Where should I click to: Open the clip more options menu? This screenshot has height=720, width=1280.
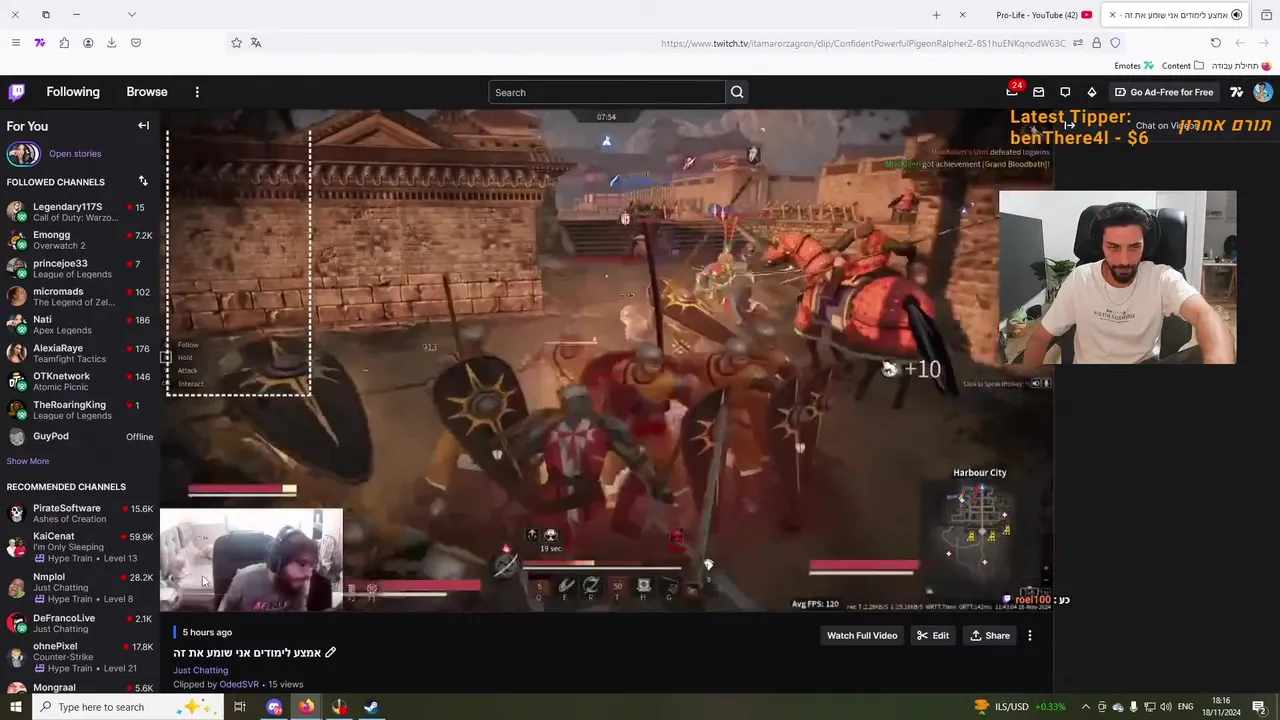[1030, 635]
